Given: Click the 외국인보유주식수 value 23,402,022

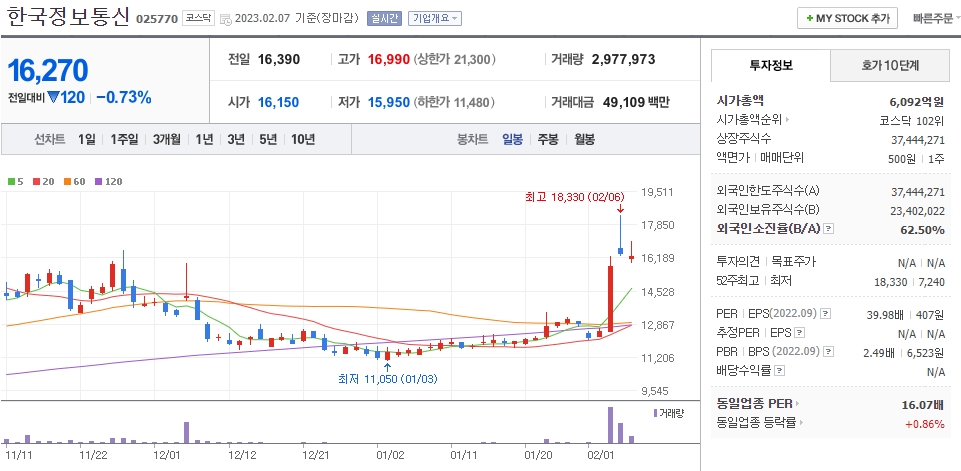Looking at the screenshot, I should (x=917, y=210).
